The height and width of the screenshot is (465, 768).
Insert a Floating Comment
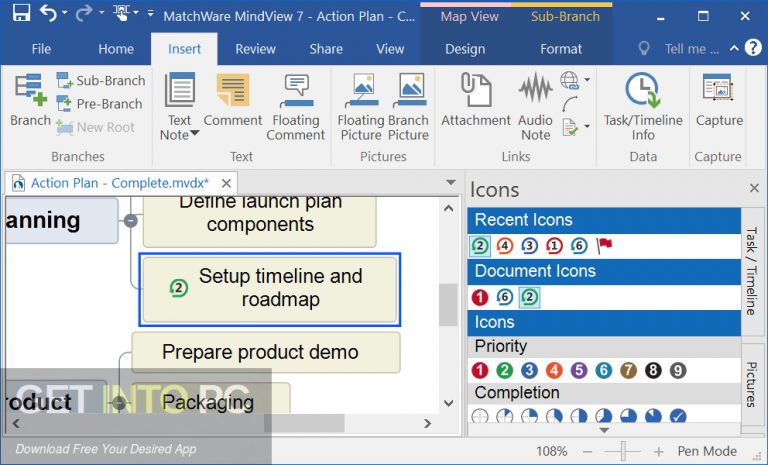coord(295,106)
